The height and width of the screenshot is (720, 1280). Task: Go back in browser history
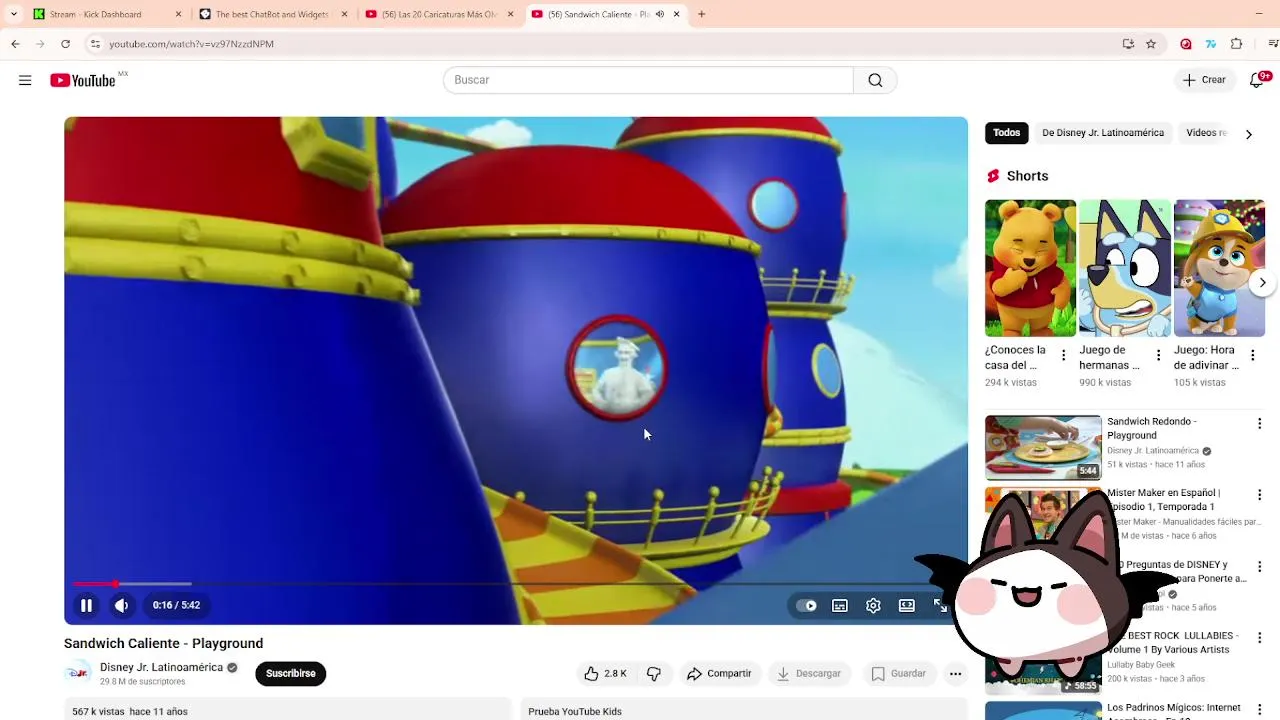(15, 44)
